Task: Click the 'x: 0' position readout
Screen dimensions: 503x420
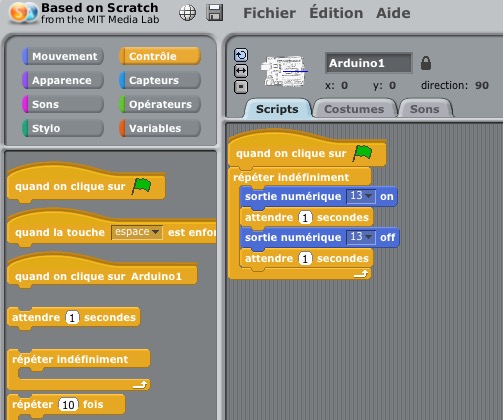Action: point(336,86)
